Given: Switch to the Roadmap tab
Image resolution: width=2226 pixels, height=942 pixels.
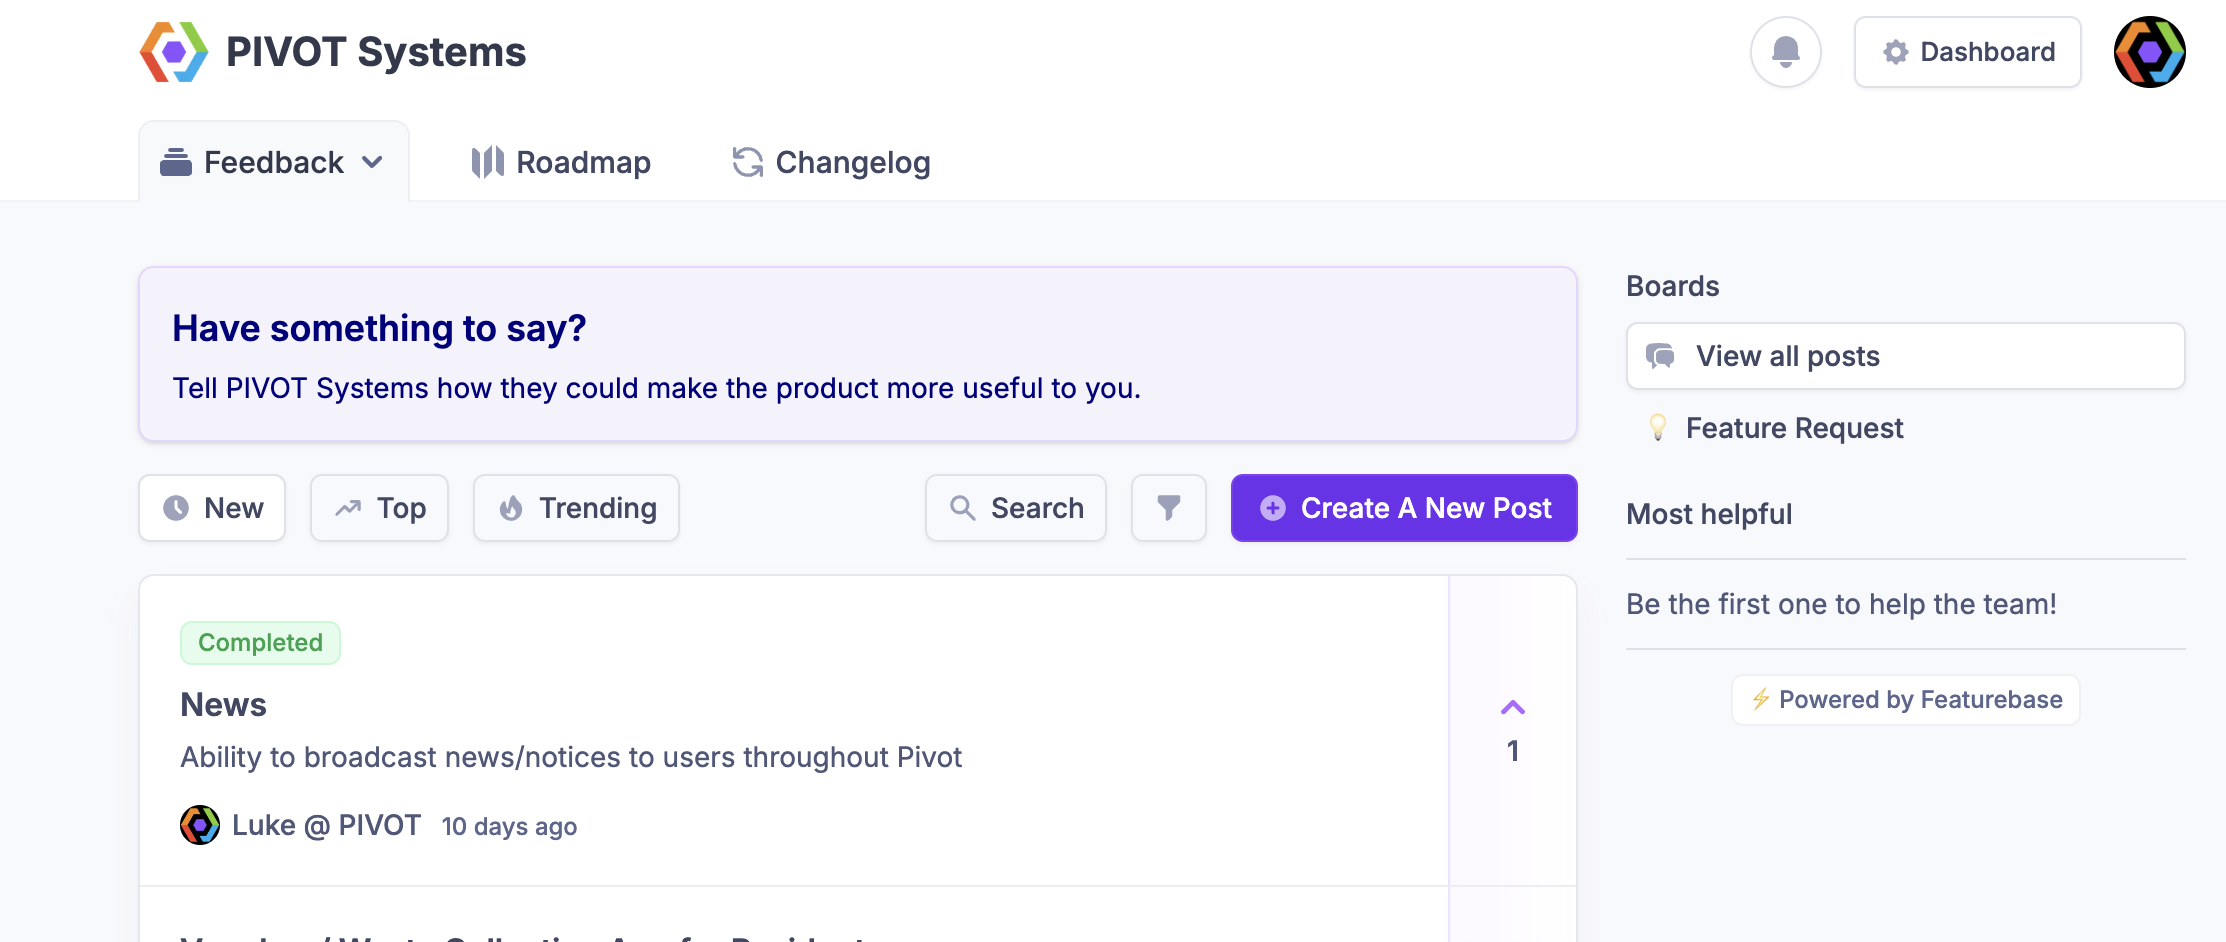Looking at the screenshot, I should coord(561,162).
